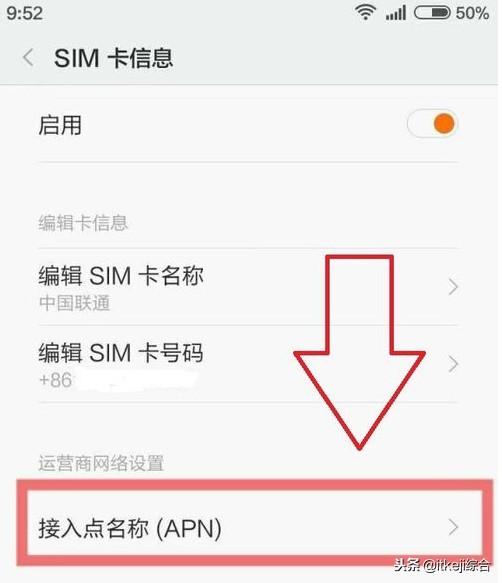502x583 pixels.
Task: Open chevron next to 编辑 SIM 卡名称
Action: pyautogui.click(x=453, y=287)
